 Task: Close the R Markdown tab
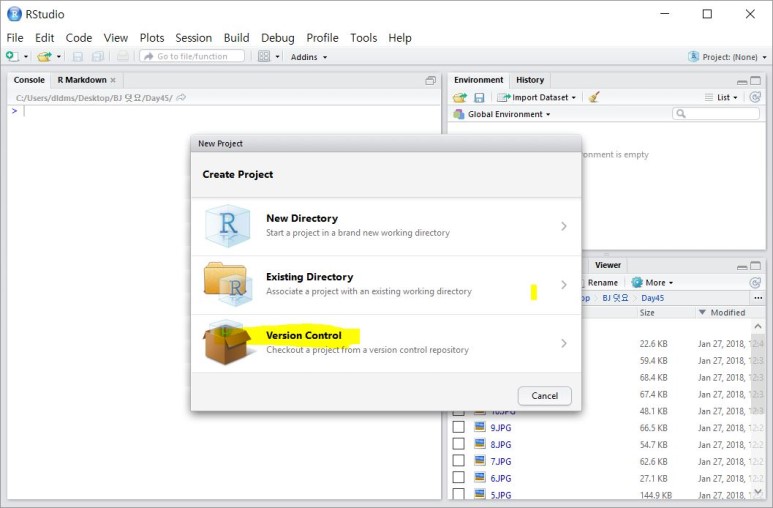click(113, 80)
